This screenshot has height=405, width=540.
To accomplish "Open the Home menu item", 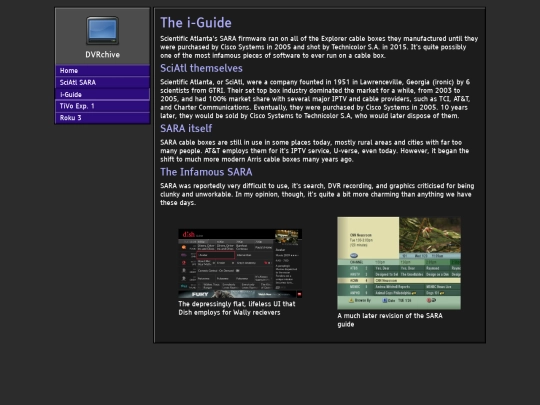I will 102,71.
